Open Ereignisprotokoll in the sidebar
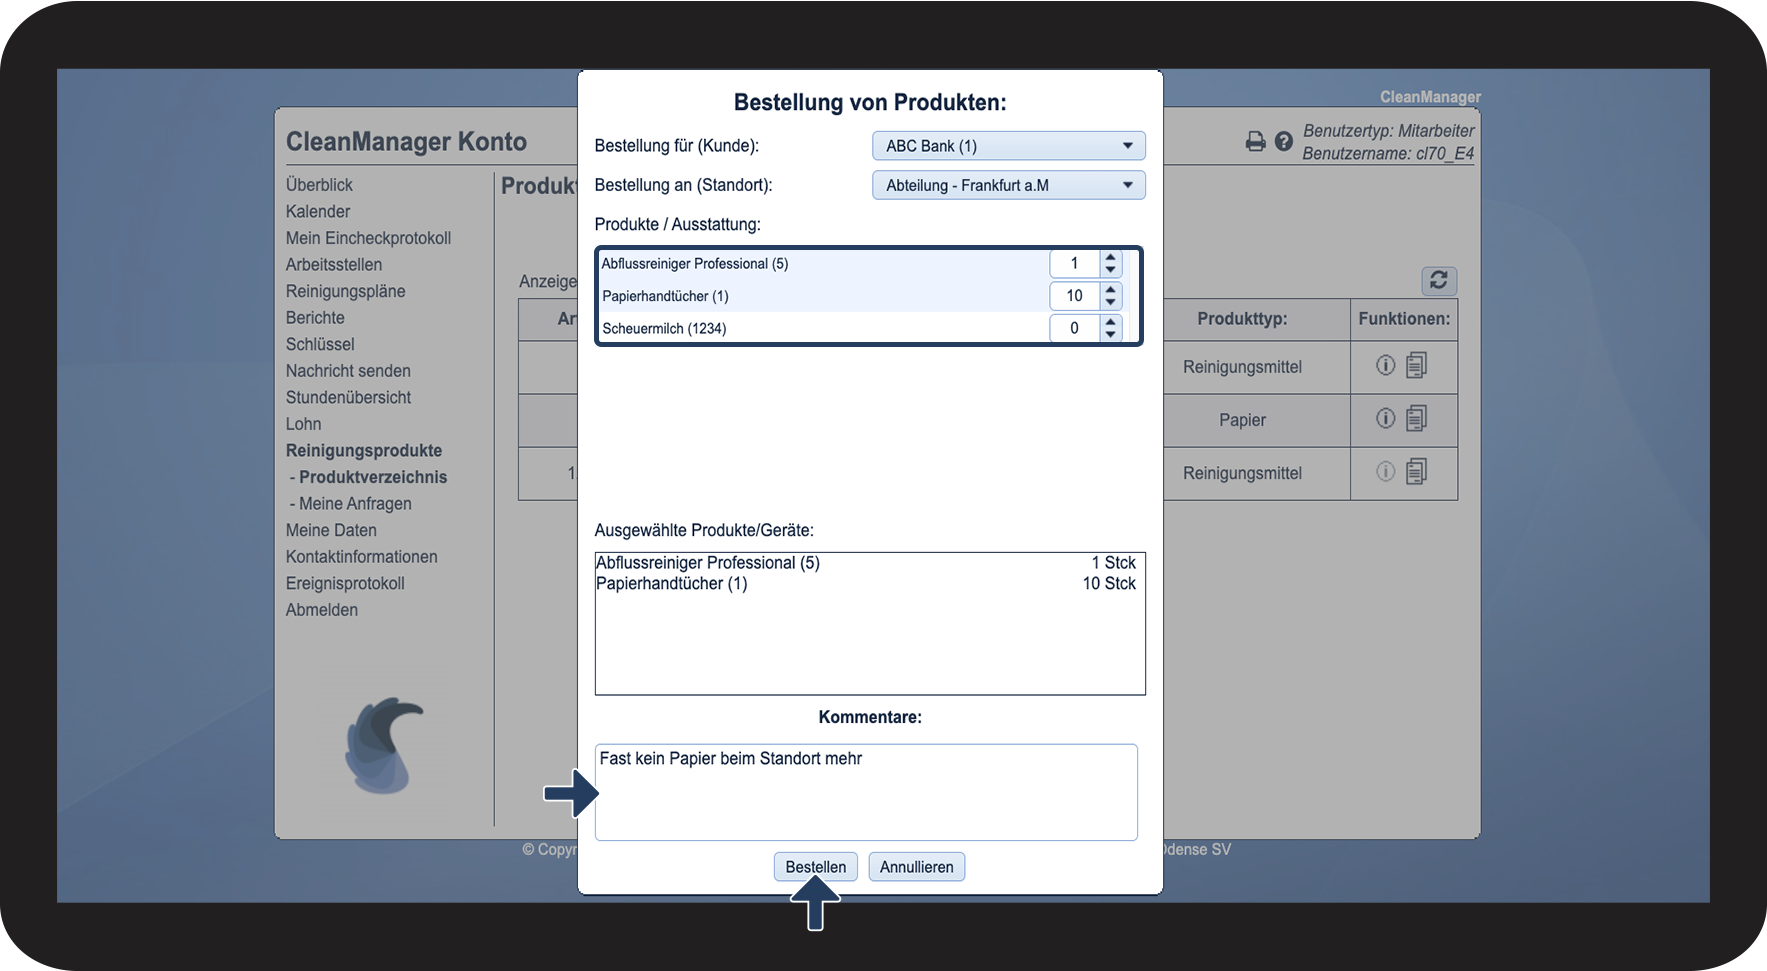Screen dimensions: 1767x971 pos(345,583)
